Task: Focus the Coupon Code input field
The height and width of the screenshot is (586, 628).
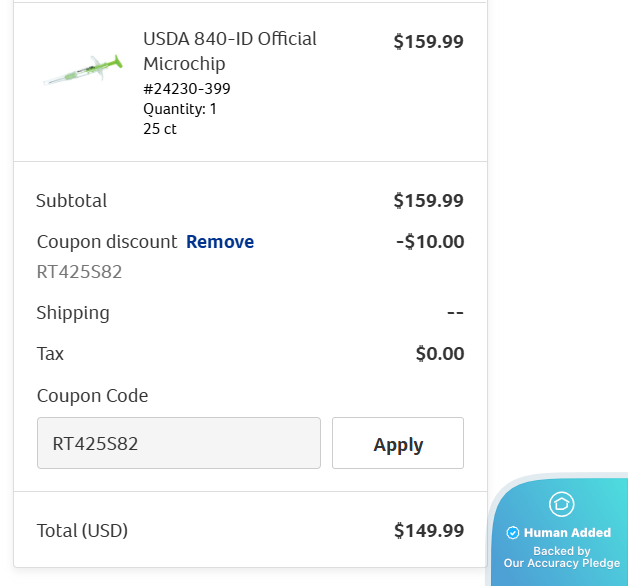Action: click(x=179, y=443)
